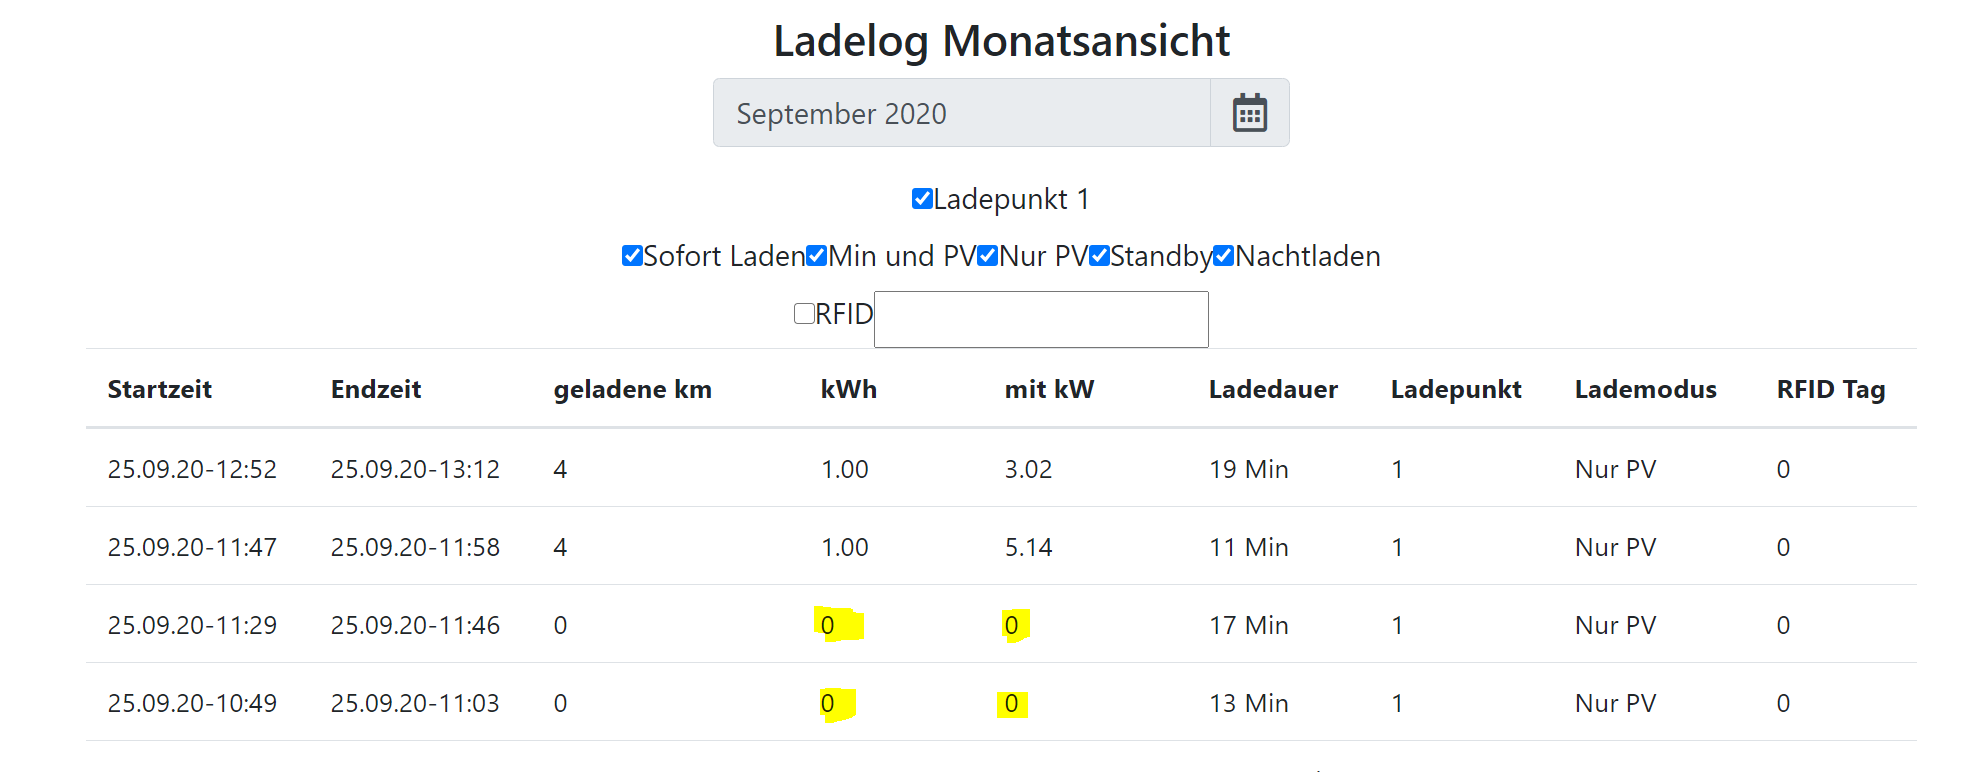Toggle the Standby checkbox
This screenshot has width=1980, height=772.
click(1100, 256)
